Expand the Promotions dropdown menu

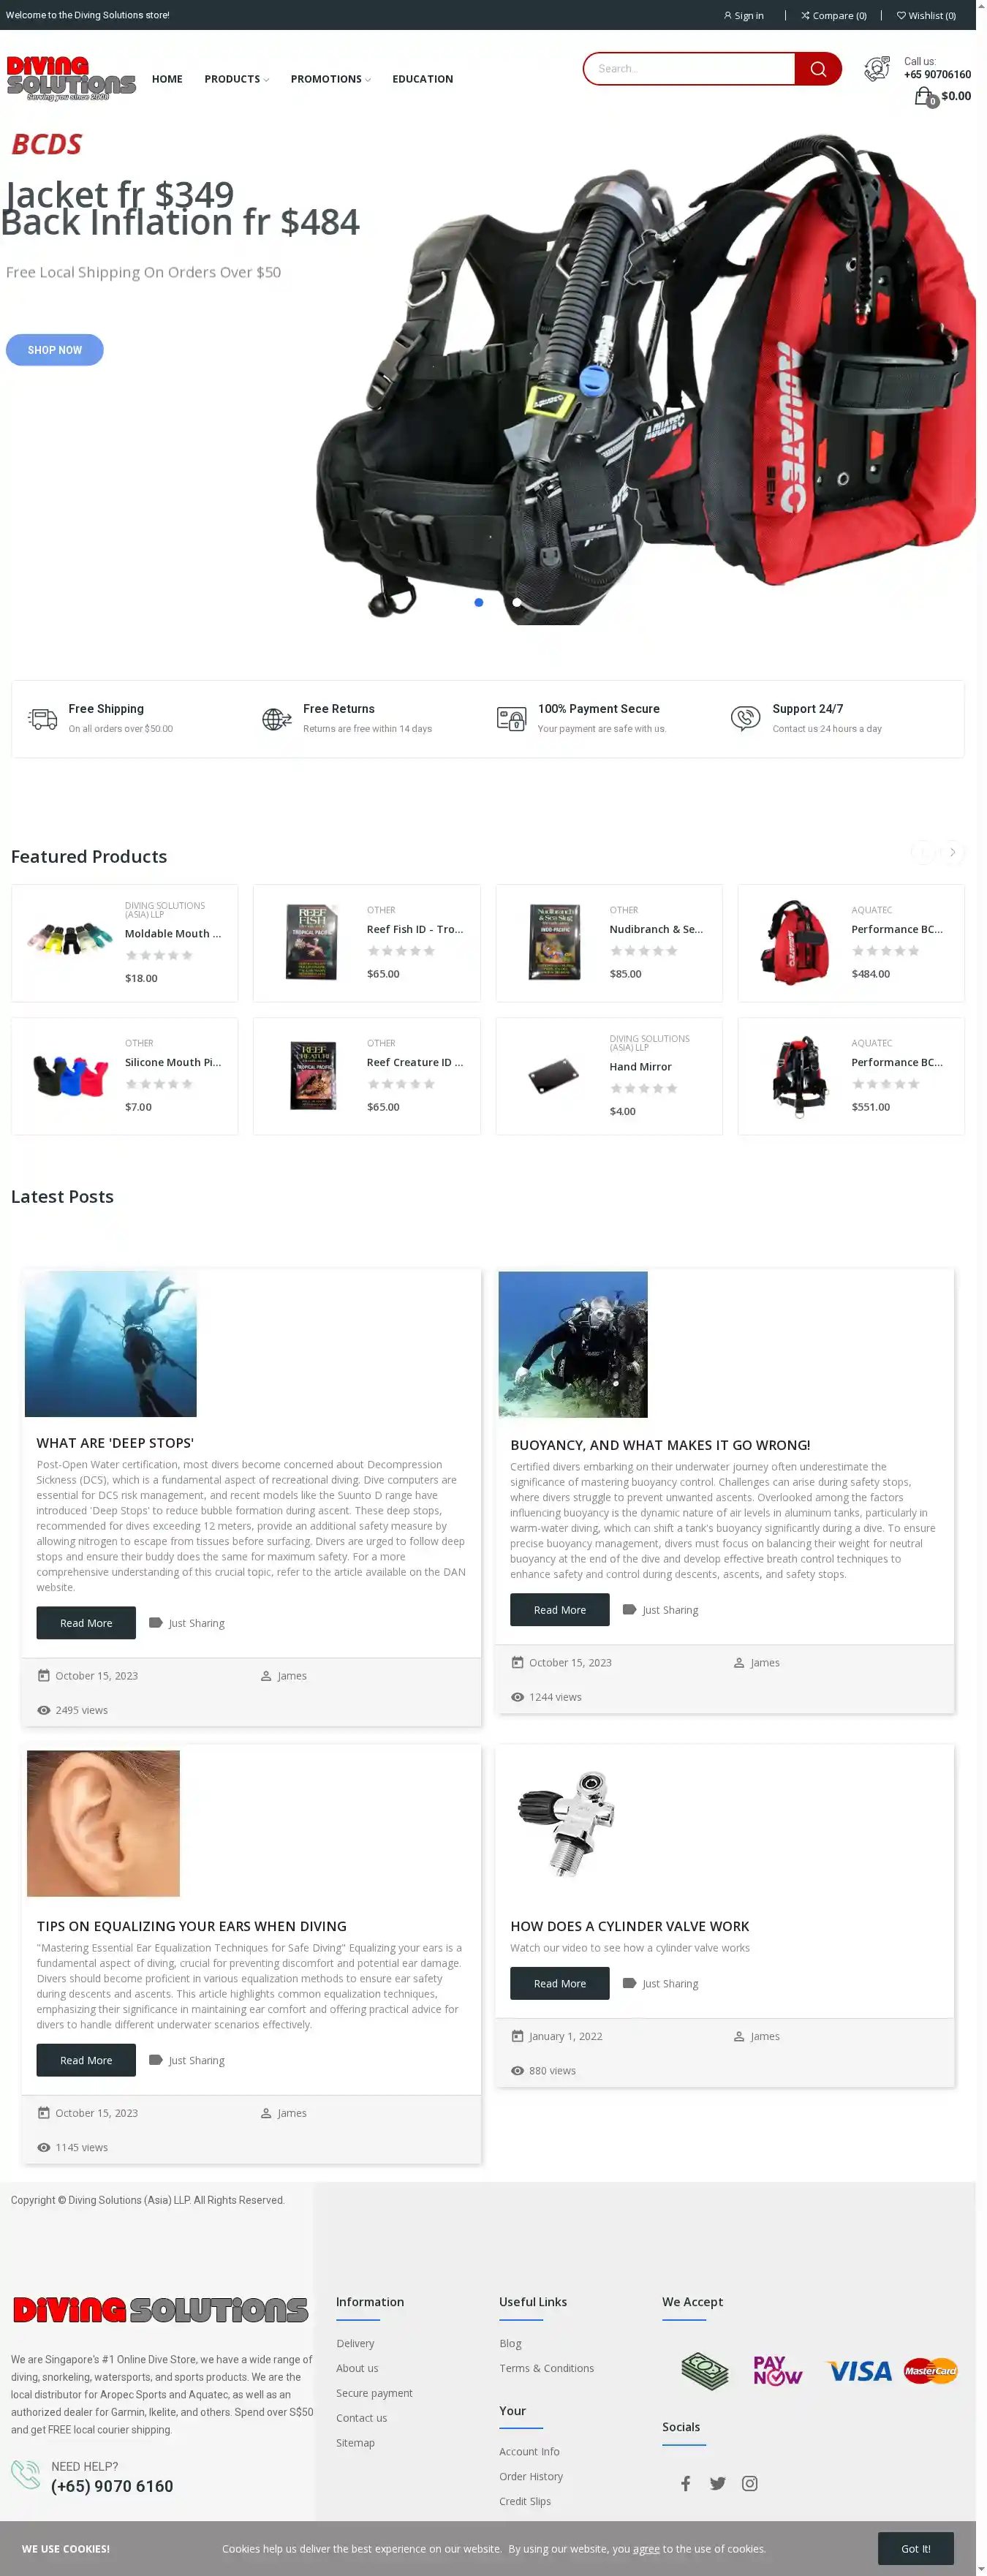click(330, 79)
